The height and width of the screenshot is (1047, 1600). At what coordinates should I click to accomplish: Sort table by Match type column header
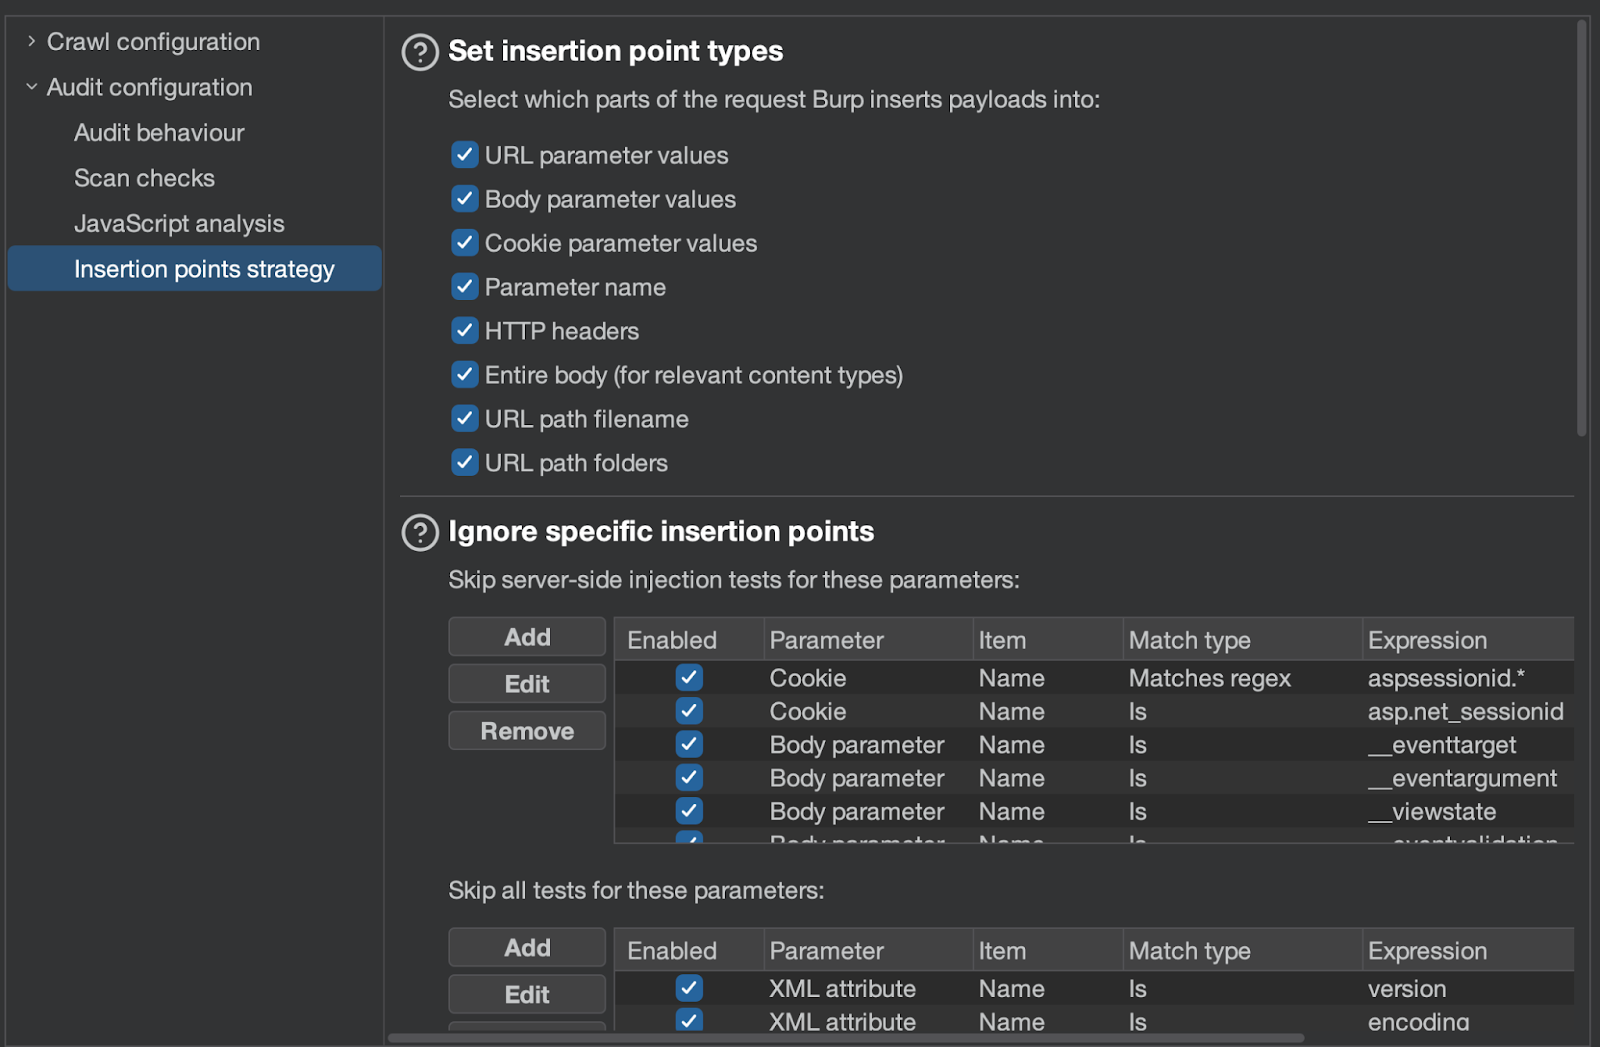pyautogui.click(x=1189, y=640)
